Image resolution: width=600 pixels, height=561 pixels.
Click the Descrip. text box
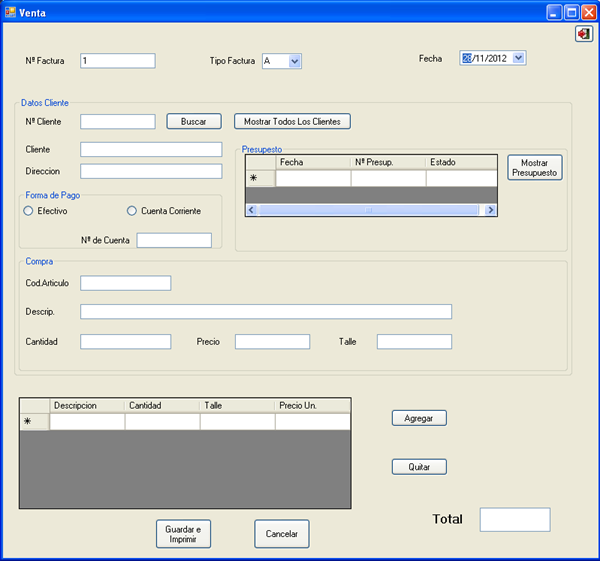coord(265,312)
